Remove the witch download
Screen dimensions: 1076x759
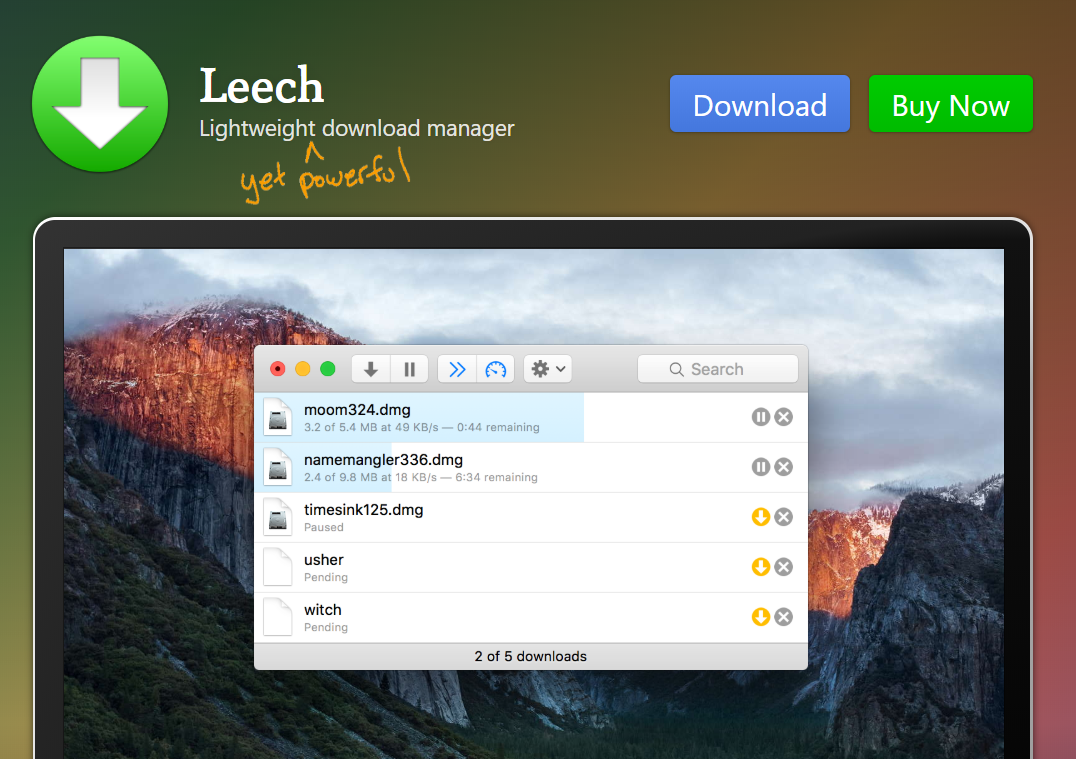(x=784, y=617)
